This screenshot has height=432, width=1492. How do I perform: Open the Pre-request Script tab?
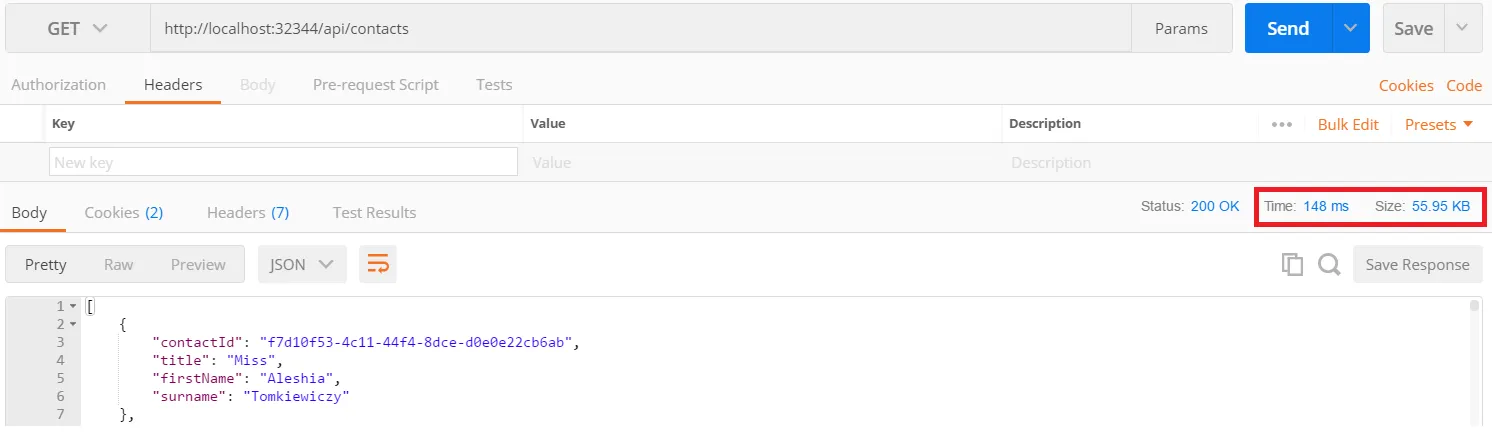coord(375,85)
